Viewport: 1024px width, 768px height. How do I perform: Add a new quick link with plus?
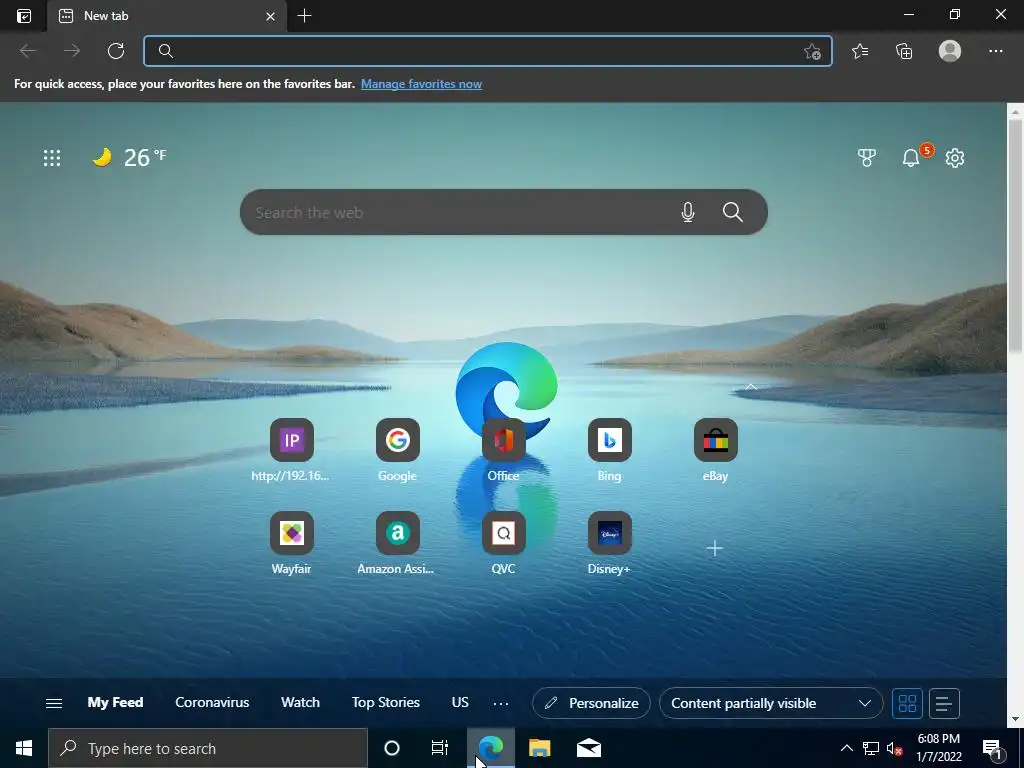(715, 548)
